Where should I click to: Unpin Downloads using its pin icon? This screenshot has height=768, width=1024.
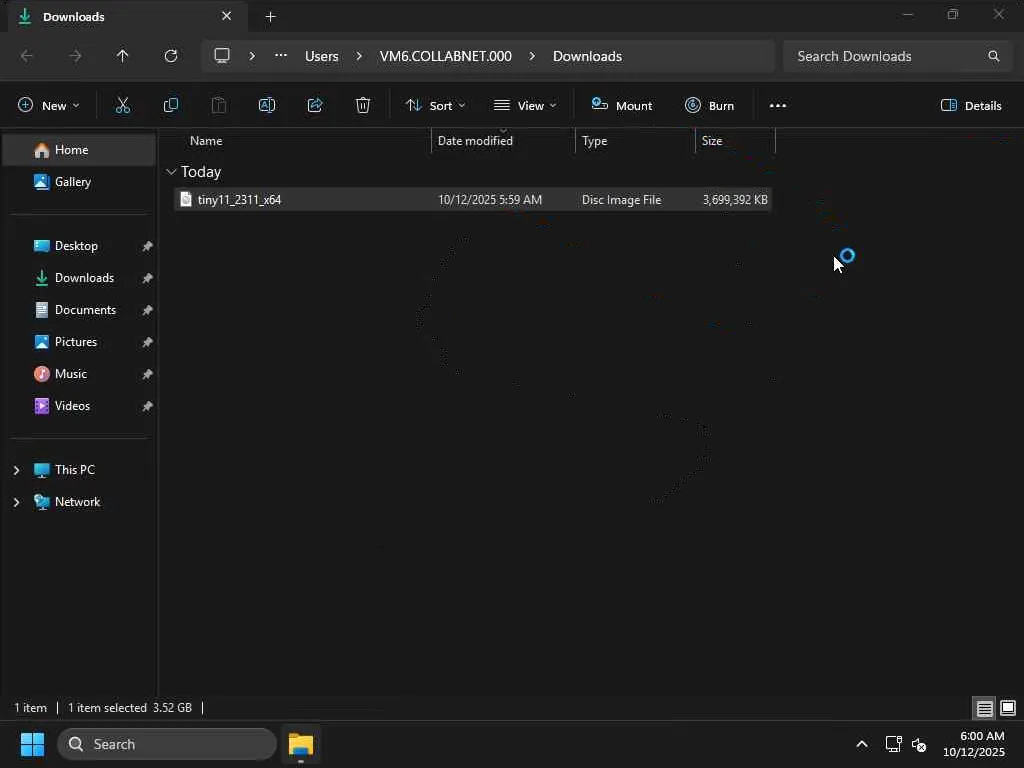click(x=148, y=278)
